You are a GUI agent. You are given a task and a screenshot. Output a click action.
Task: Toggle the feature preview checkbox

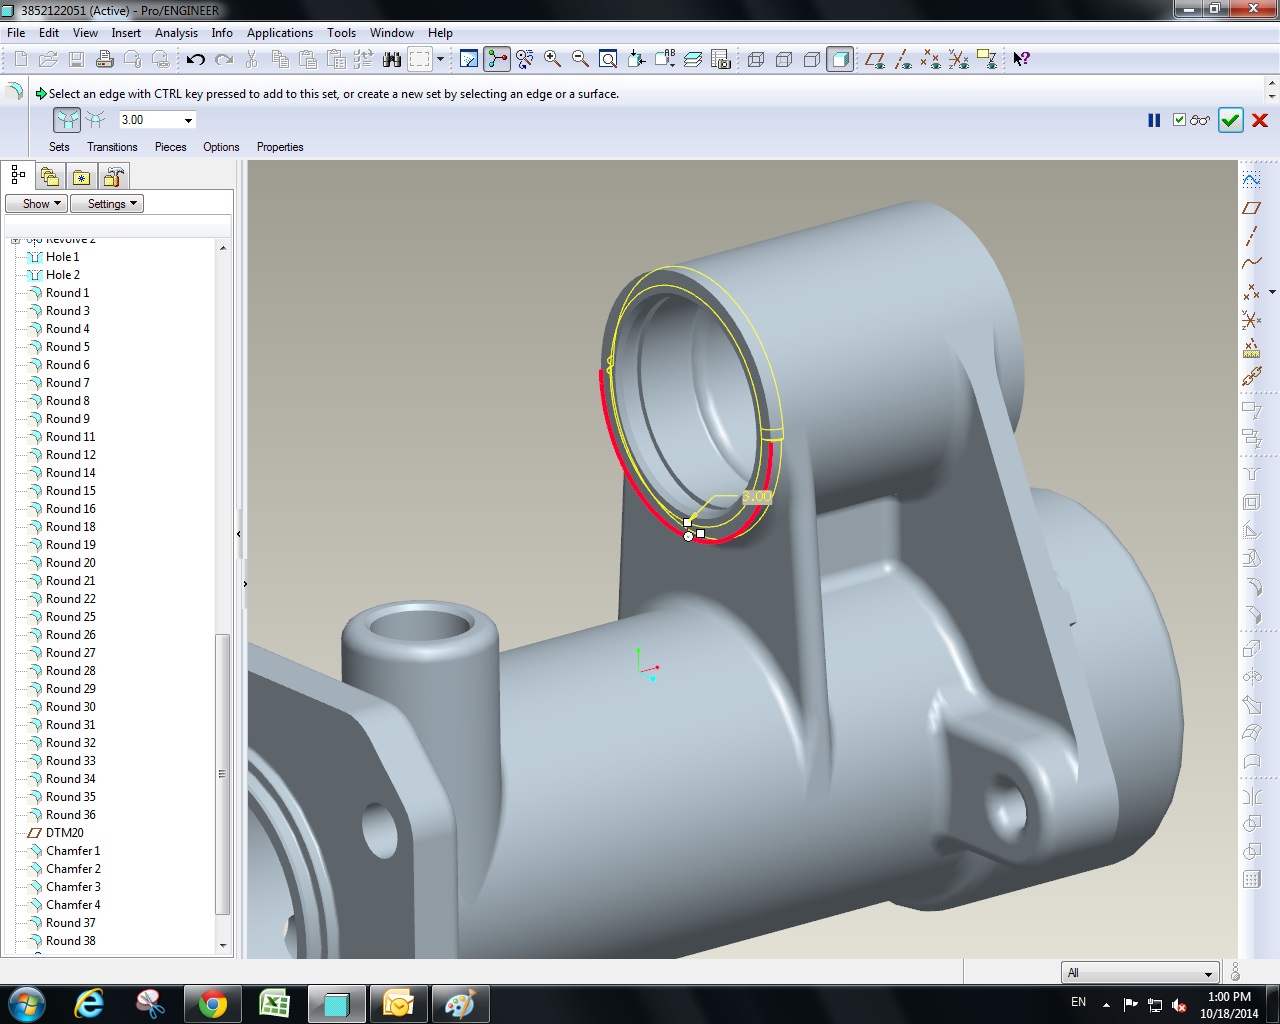pyautogui.click(x=1179, y=120)
